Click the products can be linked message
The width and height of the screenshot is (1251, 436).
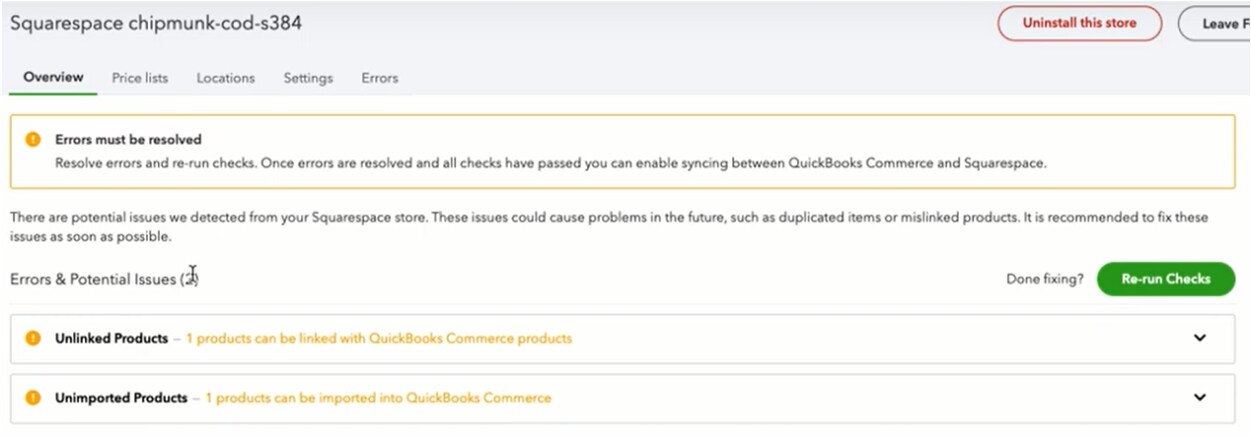379,338
